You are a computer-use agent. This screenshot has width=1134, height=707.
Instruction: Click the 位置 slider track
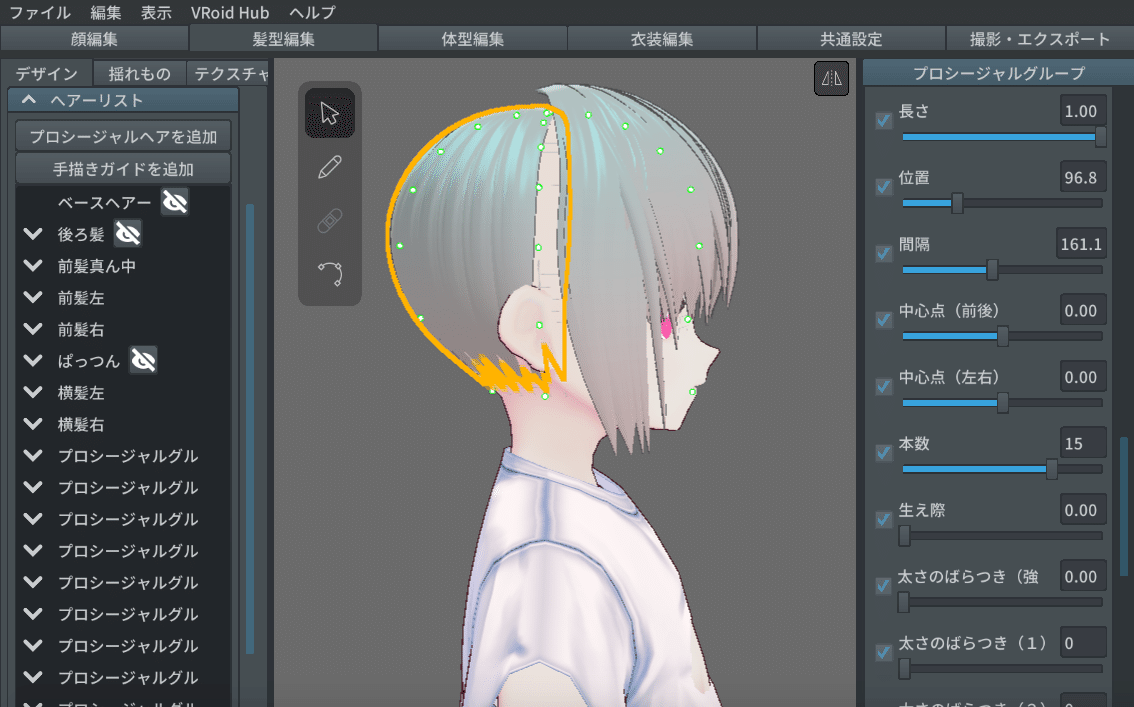coord(1002,203)
